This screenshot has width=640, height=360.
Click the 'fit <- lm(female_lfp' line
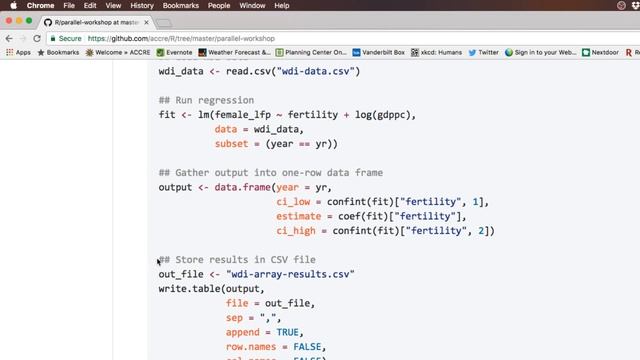pyautogui.click(x=287, y=115)
